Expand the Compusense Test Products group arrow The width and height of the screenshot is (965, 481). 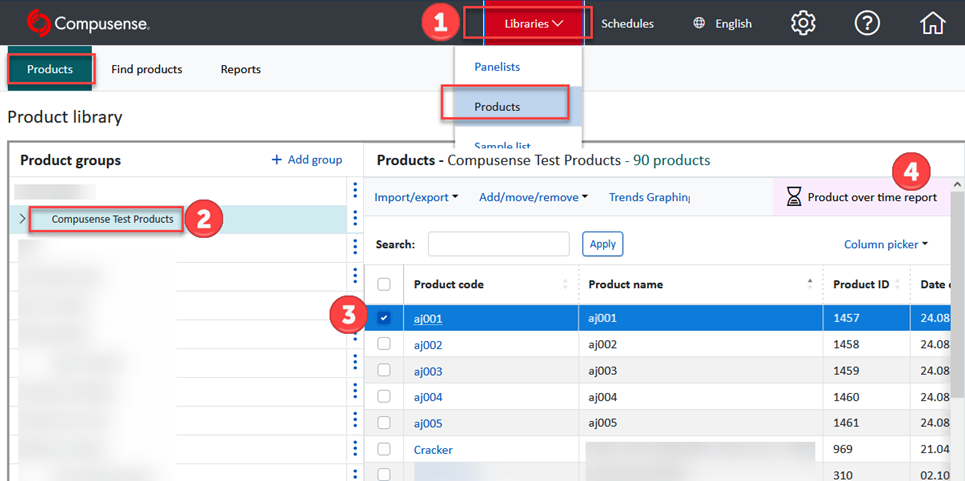(x=22, y=218)
